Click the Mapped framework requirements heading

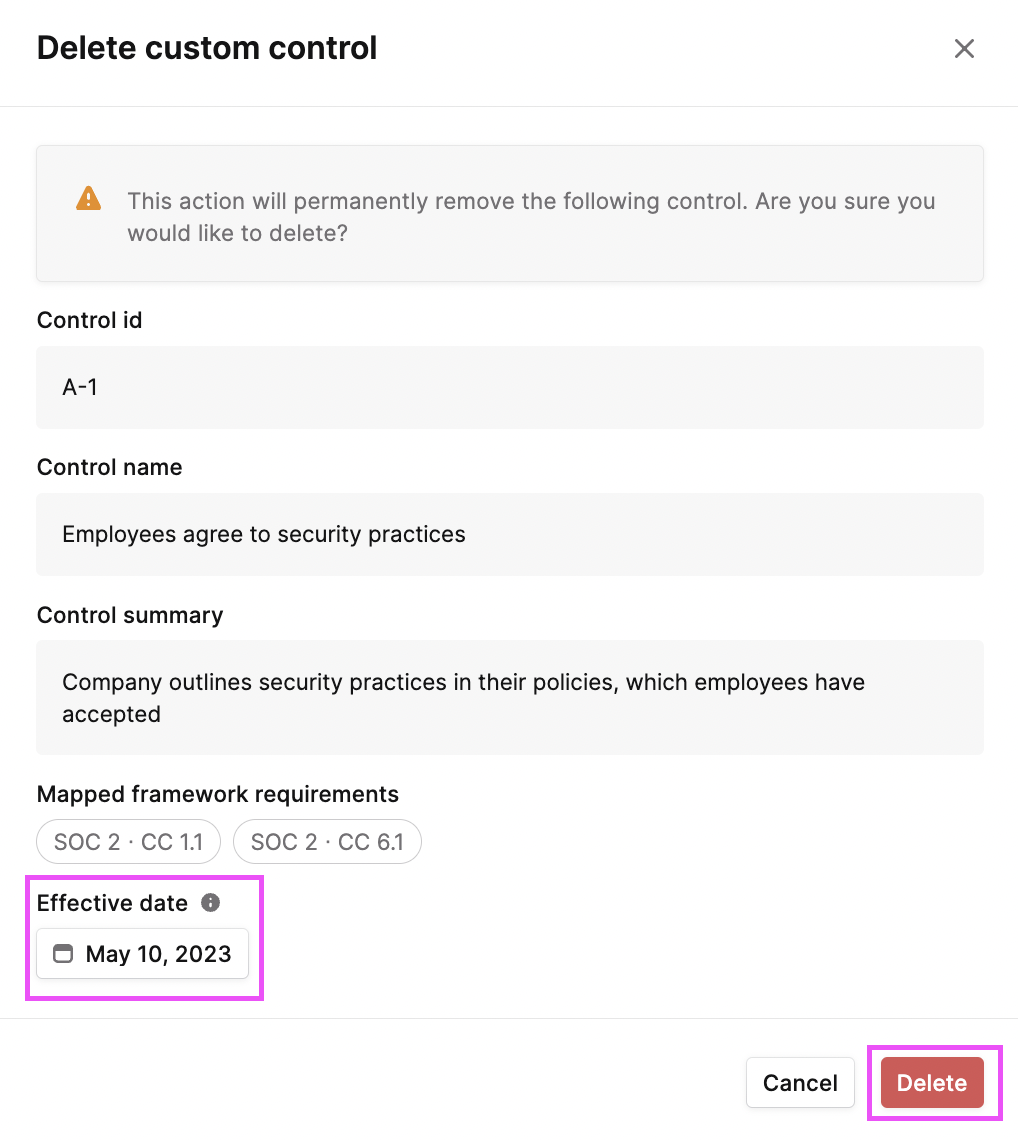tap(218, 794)
